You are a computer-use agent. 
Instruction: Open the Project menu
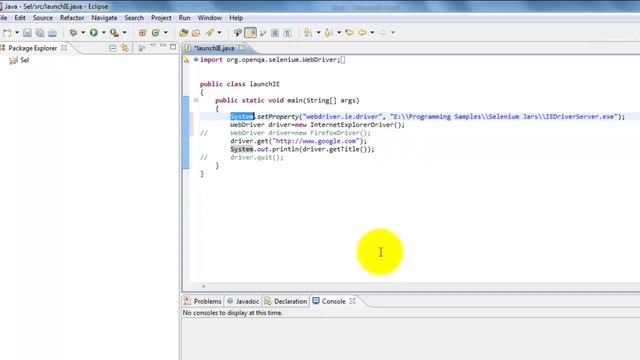[x=161, y=18]
